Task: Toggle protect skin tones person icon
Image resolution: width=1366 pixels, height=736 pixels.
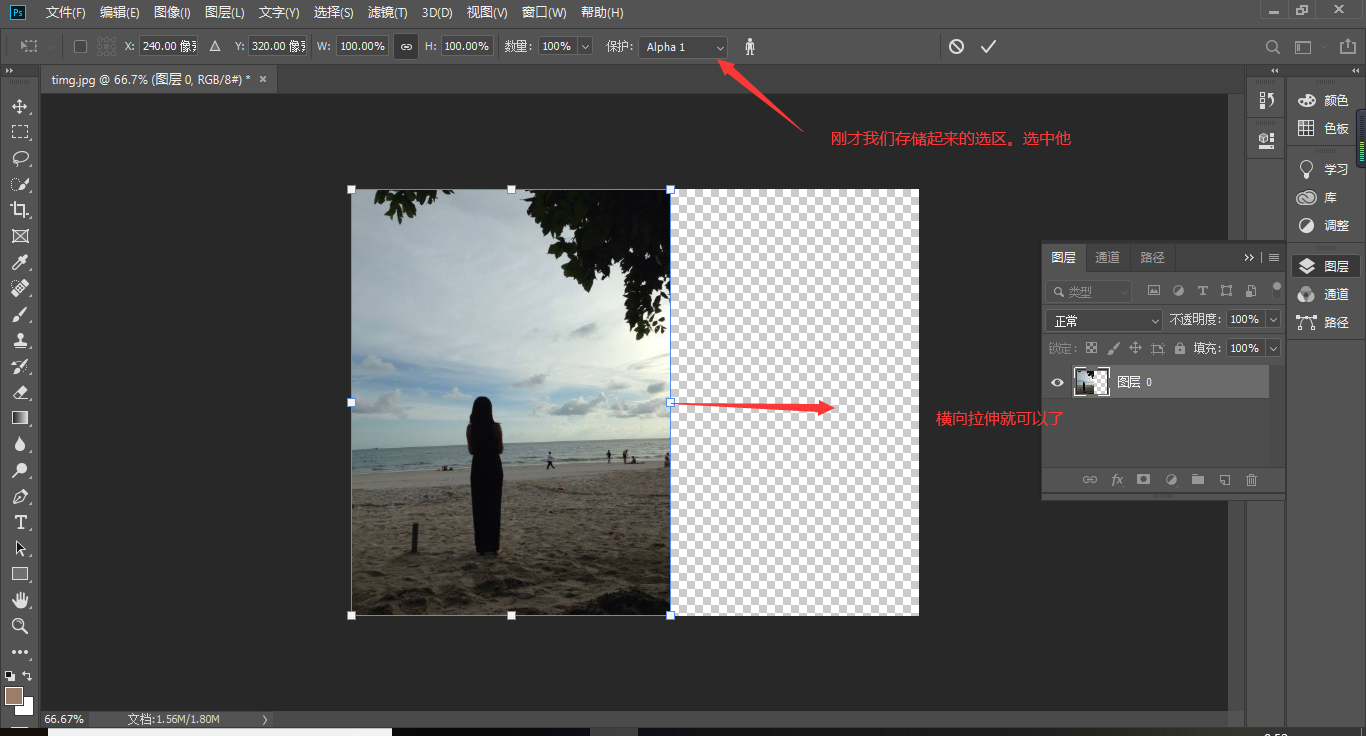Action: coord(750,47)
